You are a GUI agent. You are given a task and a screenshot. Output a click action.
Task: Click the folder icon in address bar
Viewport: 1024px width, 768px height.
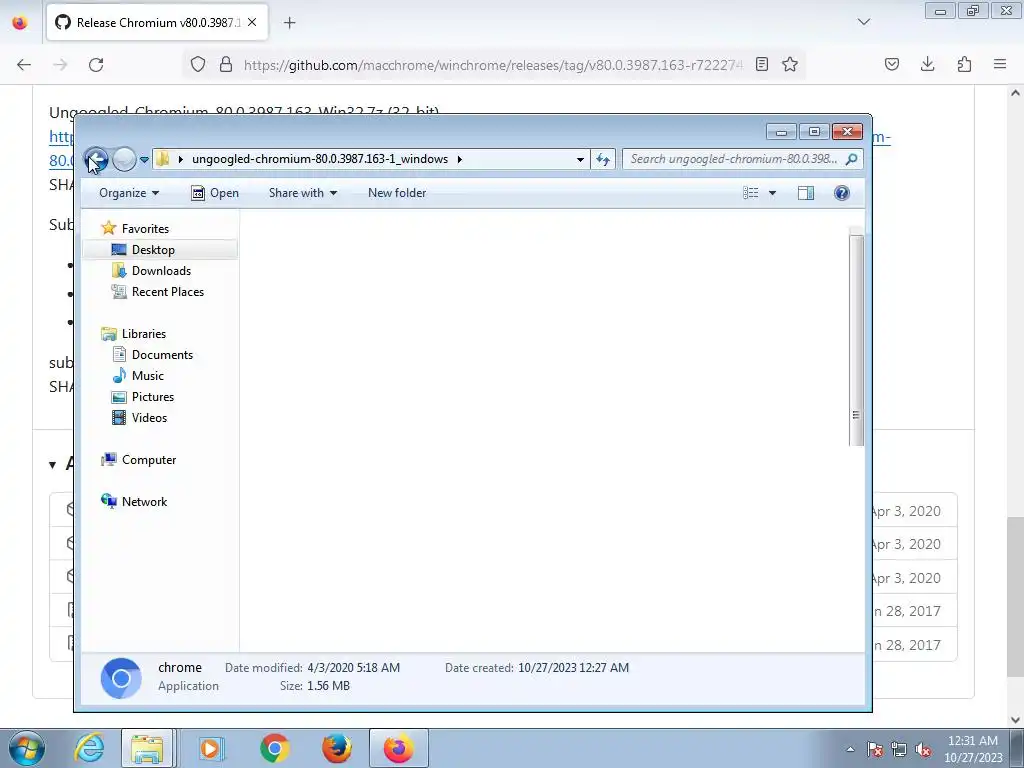(163, 159)
